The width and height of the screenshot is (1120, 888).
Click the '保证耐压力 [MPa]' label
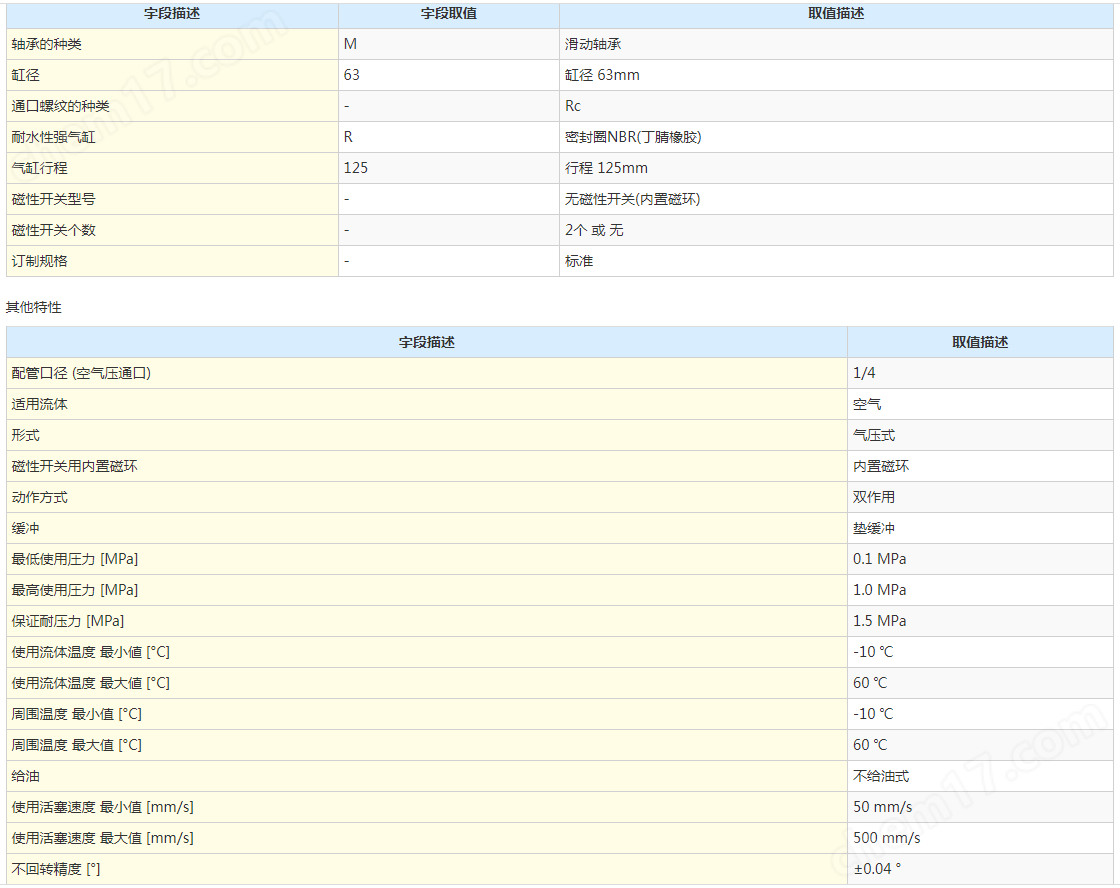tap(426, 622)
